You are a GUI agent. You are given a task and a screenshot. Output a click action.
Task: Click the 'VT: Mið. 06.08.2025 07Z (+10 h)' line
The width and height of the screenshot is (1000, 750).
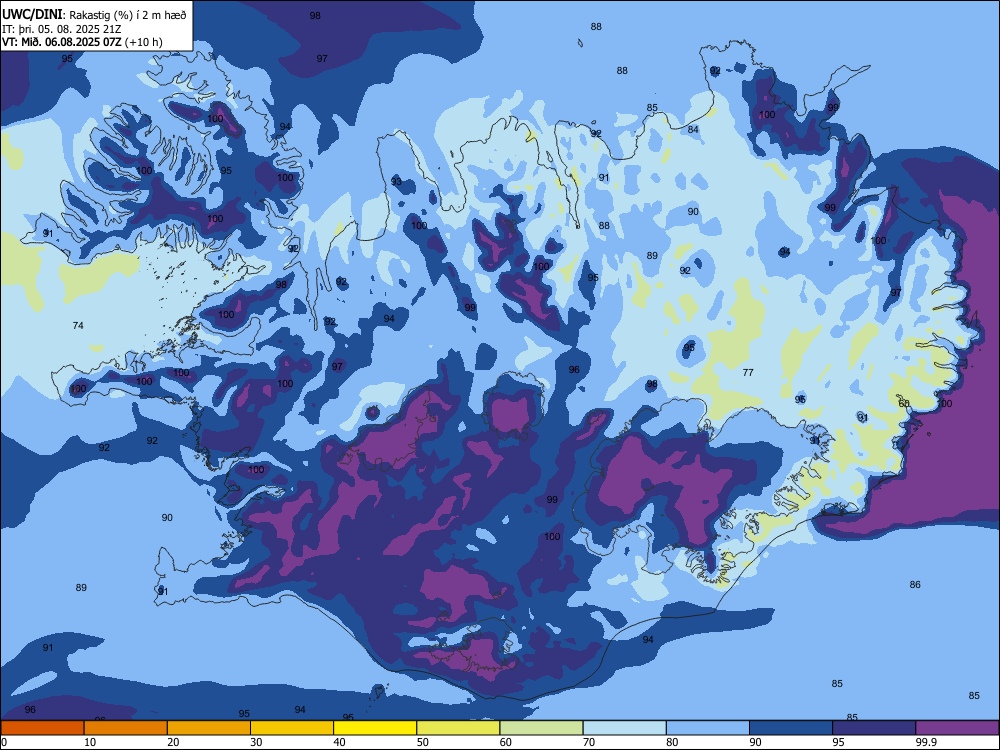click(x=82, y=42)
